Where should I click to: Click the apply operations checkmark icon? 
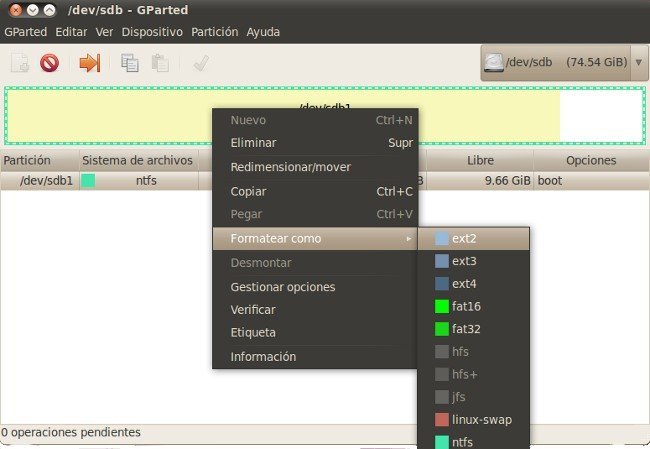click(x=200, y=63)
